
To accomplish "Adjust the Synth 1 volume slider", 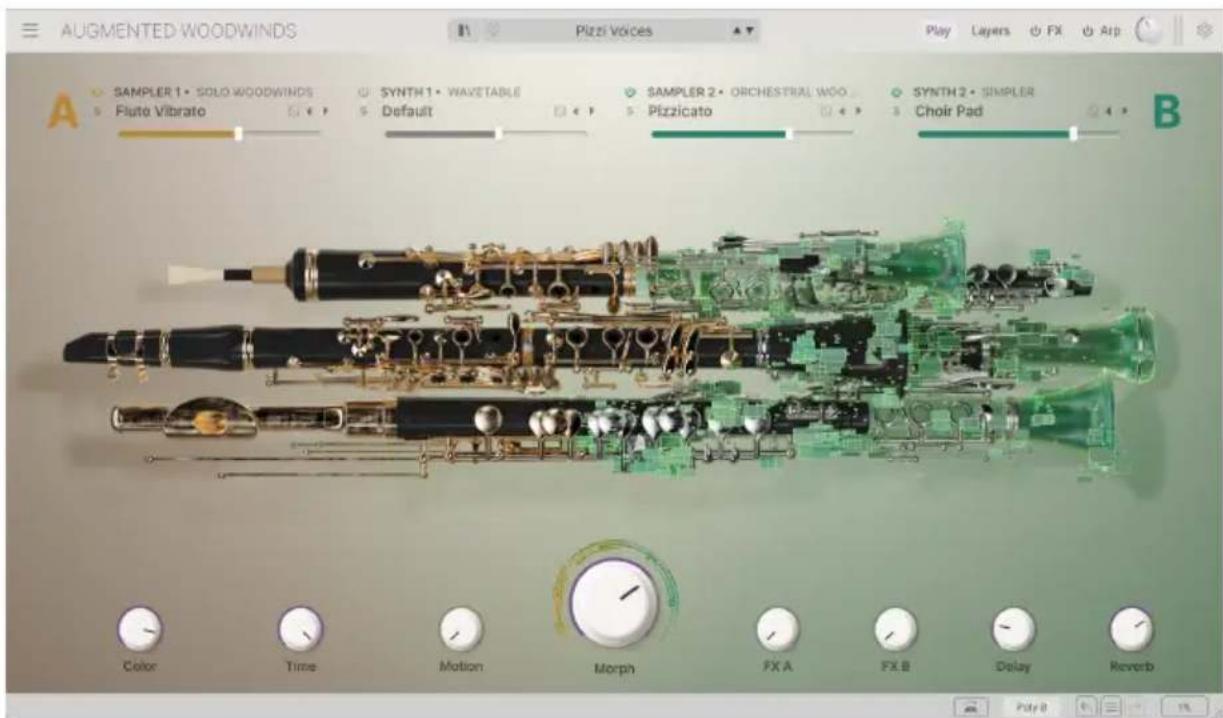I will pos(486,133).
